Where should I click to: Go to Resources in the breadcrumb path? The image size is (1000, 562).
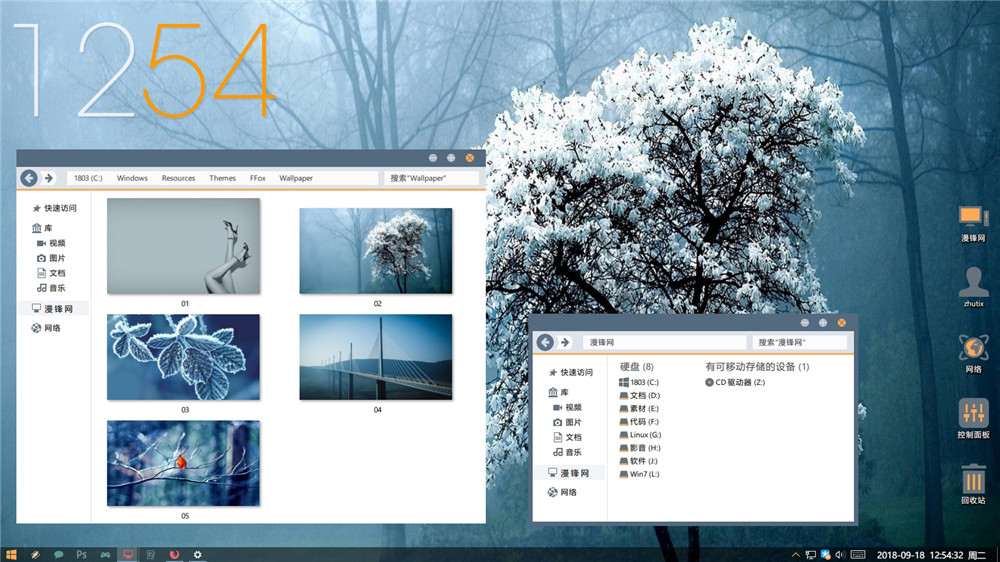point(178,178)
